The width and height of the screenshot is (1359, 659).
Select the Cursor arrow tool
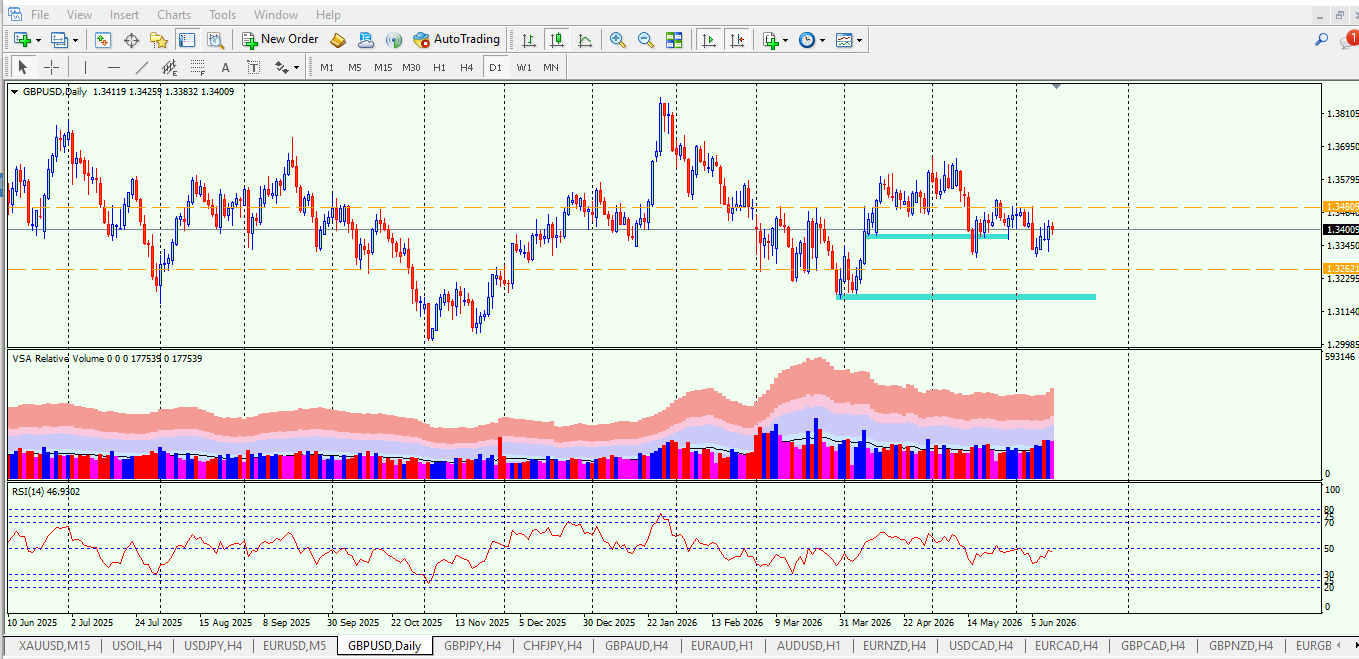click(x=23, y=67)
